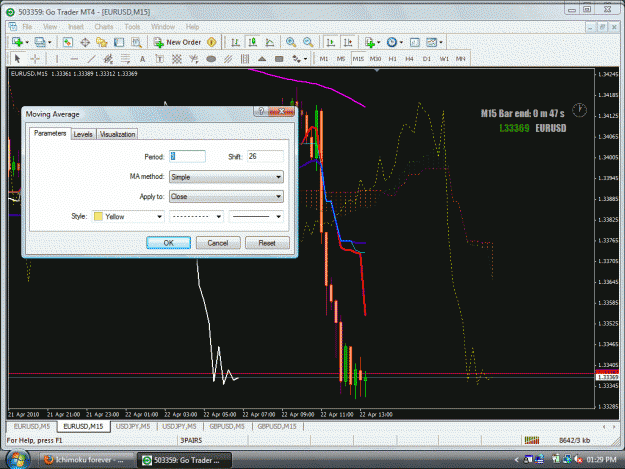Select the cursor arrow tool
The width and height of the screenshot is (625, 469).
(17, 59)
